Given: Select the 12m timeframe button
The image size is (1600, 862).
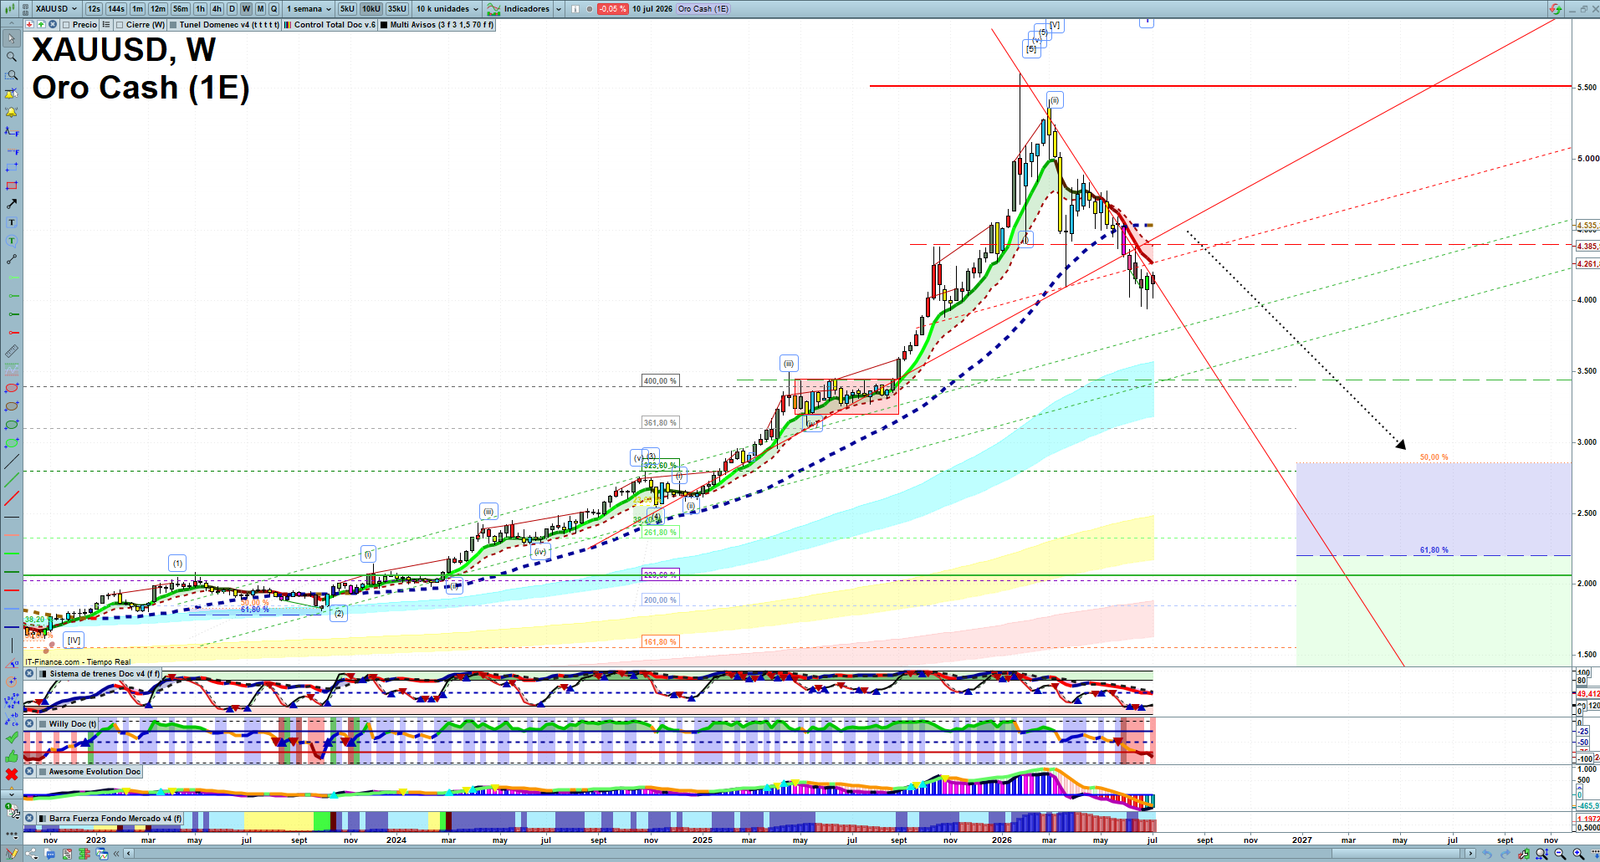Looking at the screenshot, I should pyautogui.click(x=158, y=9).
